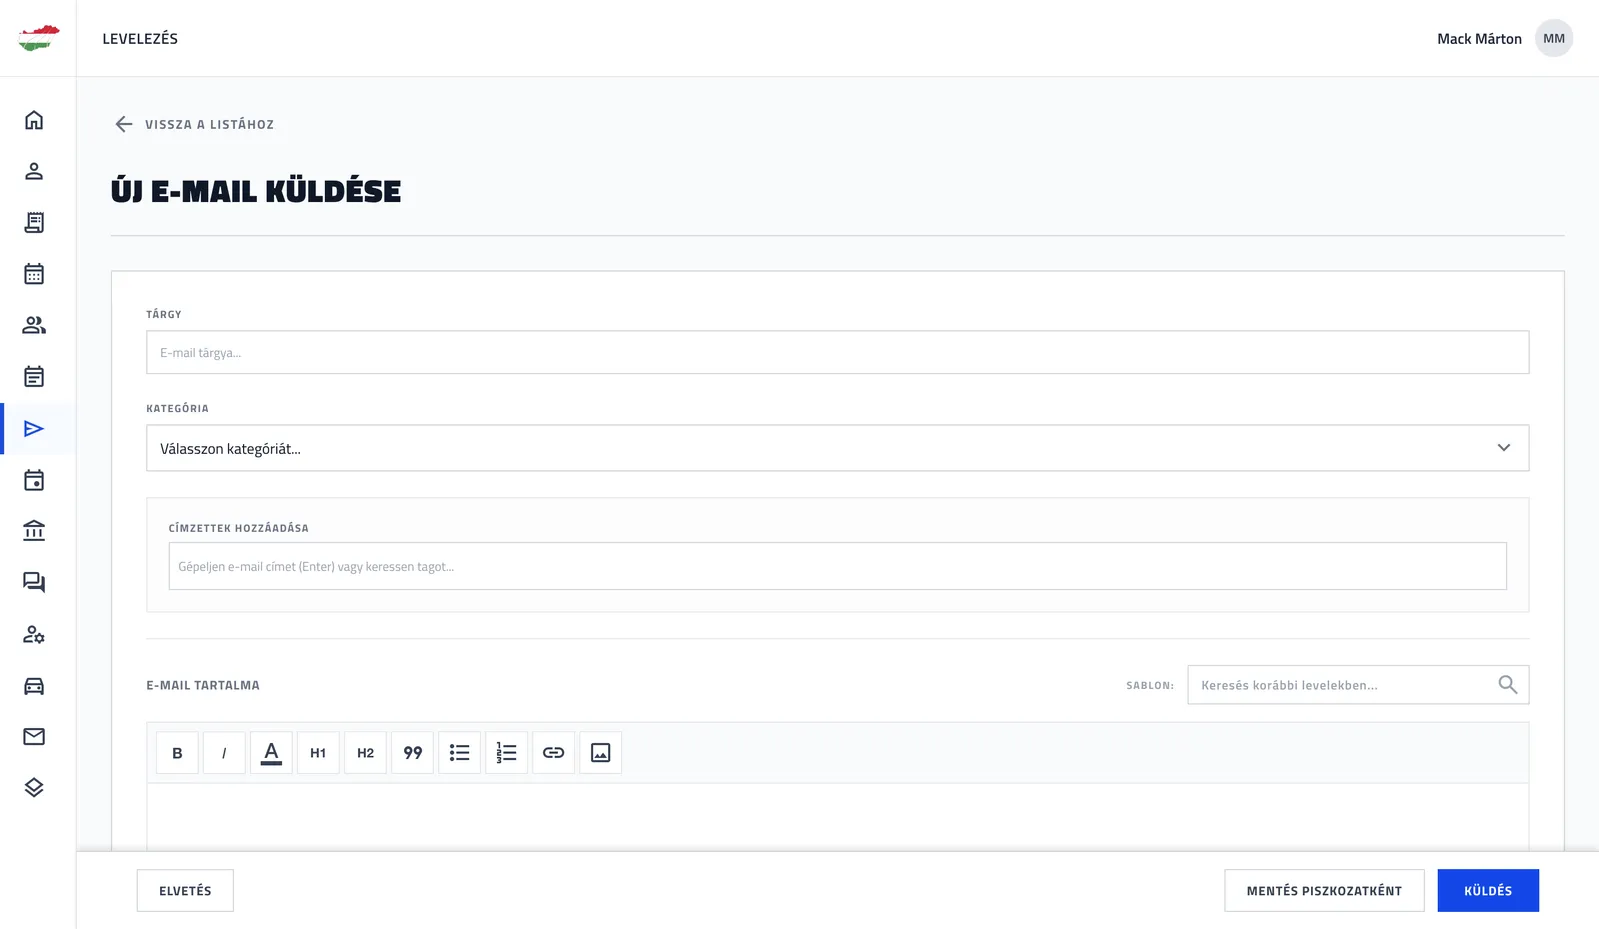Insert a hyperlink
The width and height of the screenshot is (1599, 929).
(554, 753)
